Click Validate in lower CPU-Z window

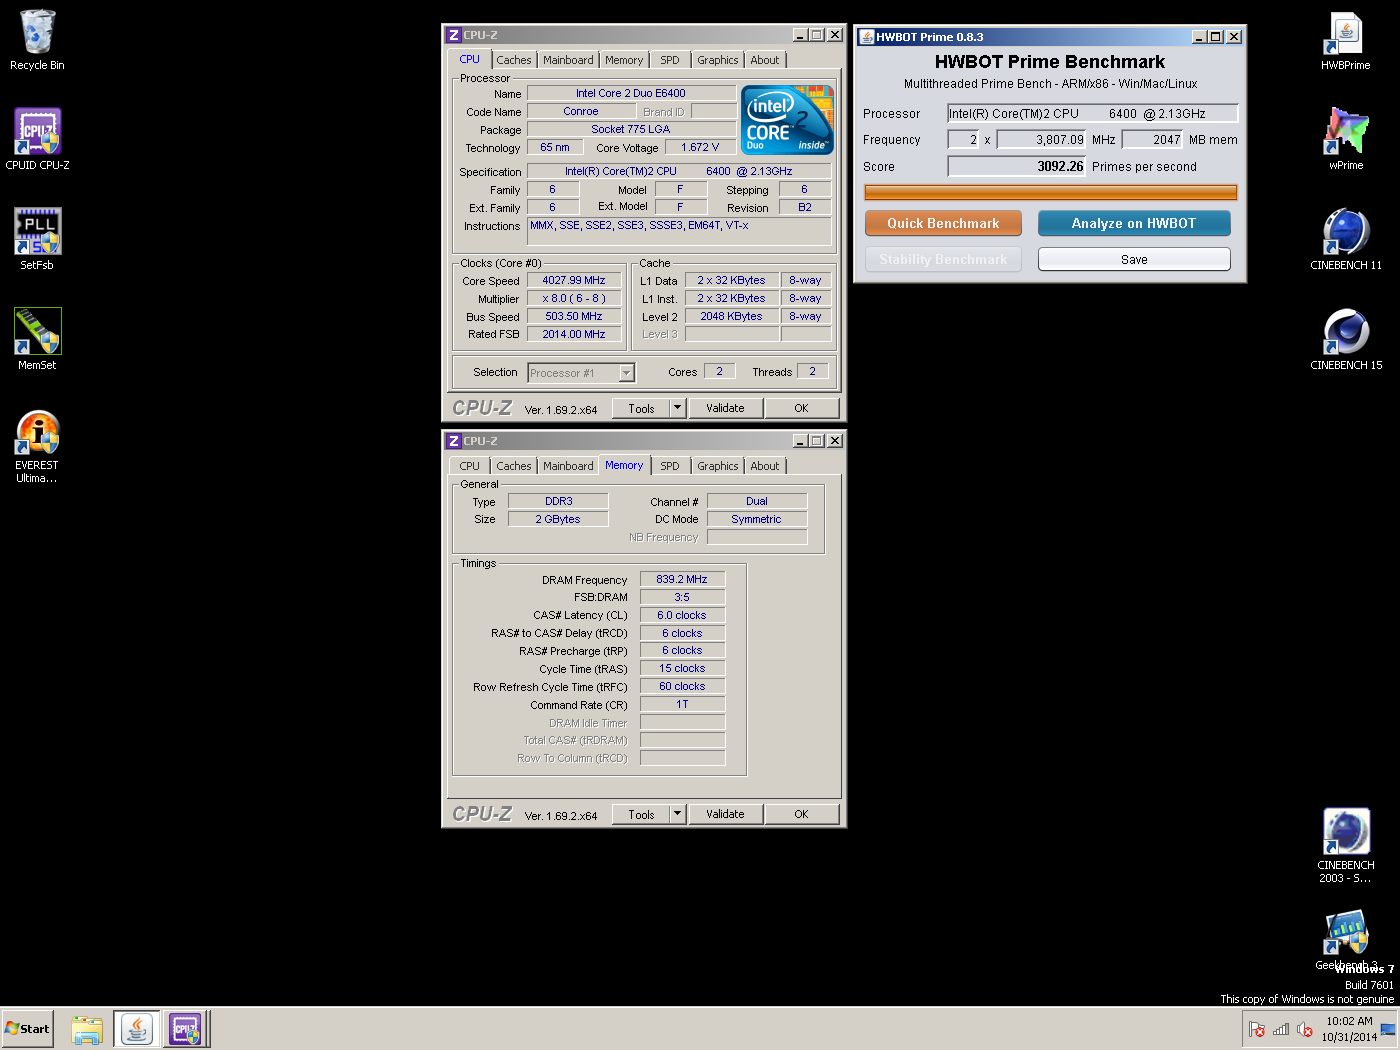725,814
